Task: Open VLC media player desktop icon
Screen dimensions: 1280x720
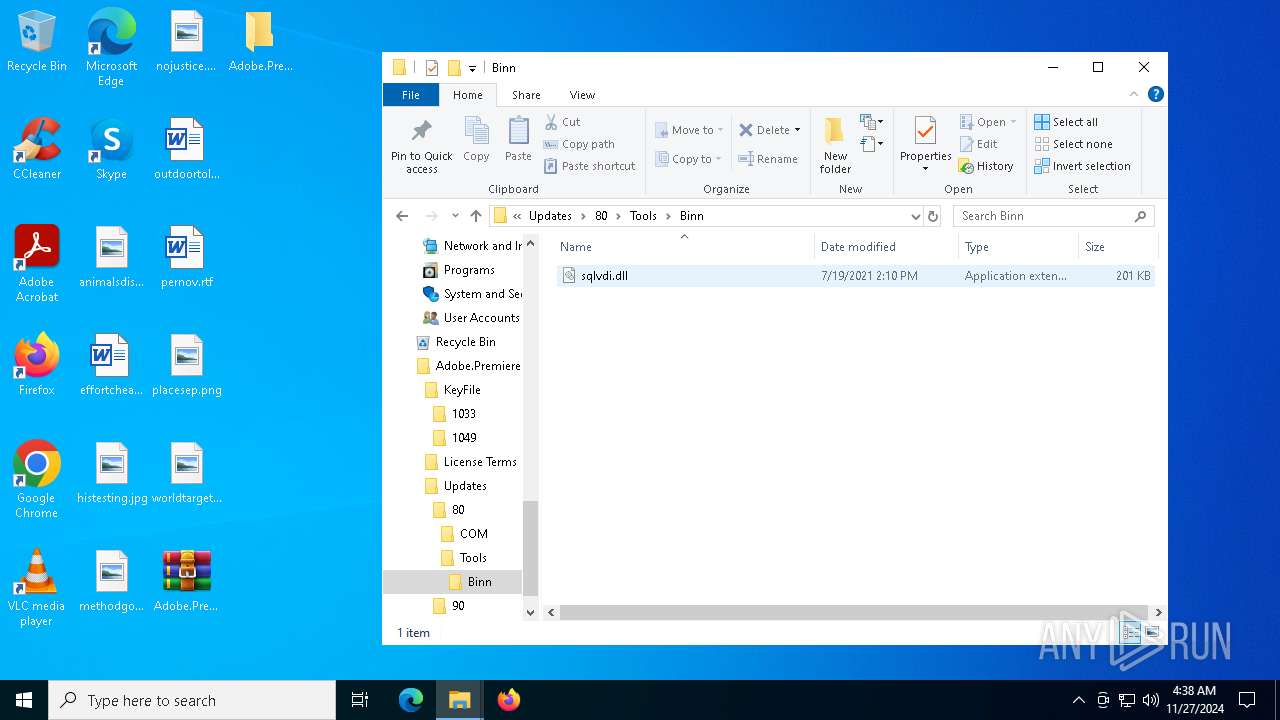Action: 37,588
